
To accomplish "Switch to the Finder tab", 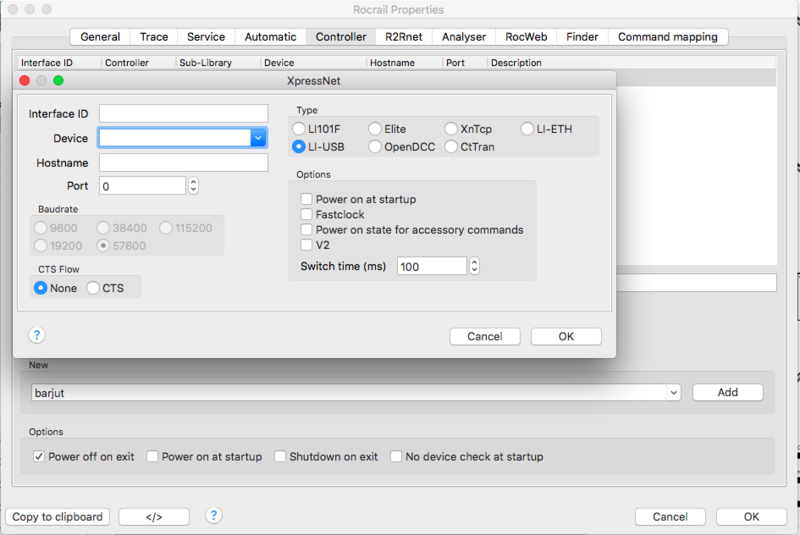I will pyautogui.click(x=582, y=37).
